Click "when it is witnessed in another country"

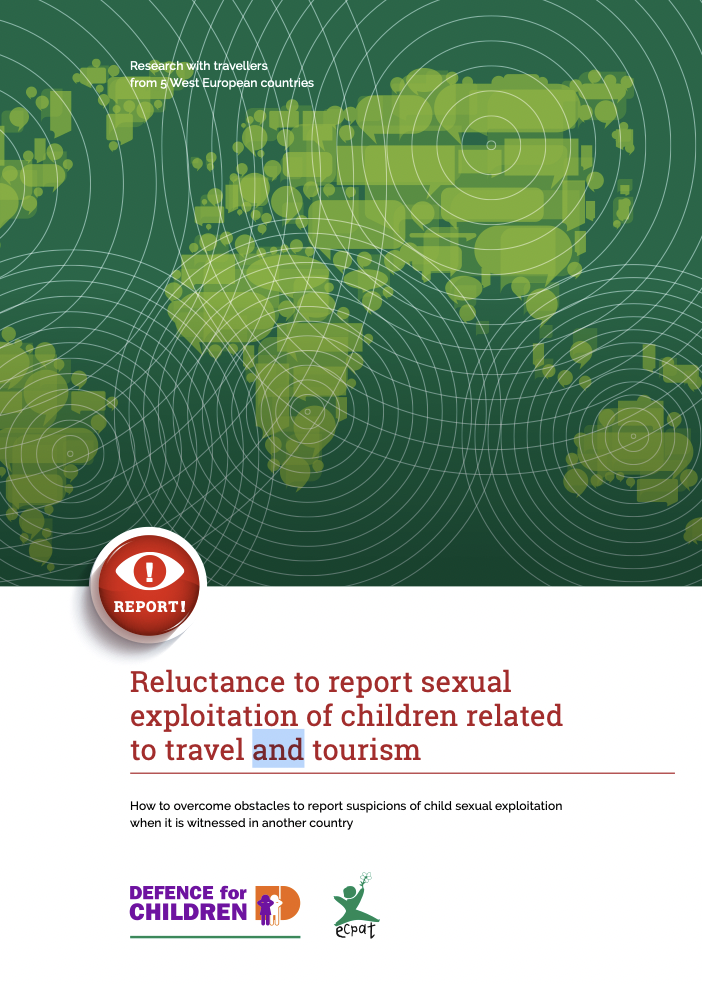pos(242,824)
